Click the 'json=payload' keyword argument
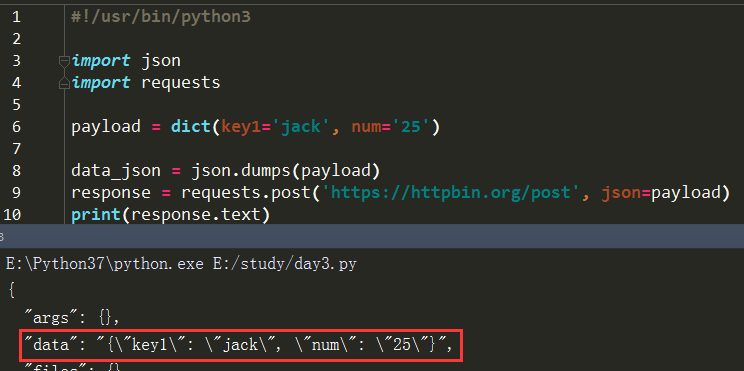The height and width of the screenshot is (371, 744). 661,193
